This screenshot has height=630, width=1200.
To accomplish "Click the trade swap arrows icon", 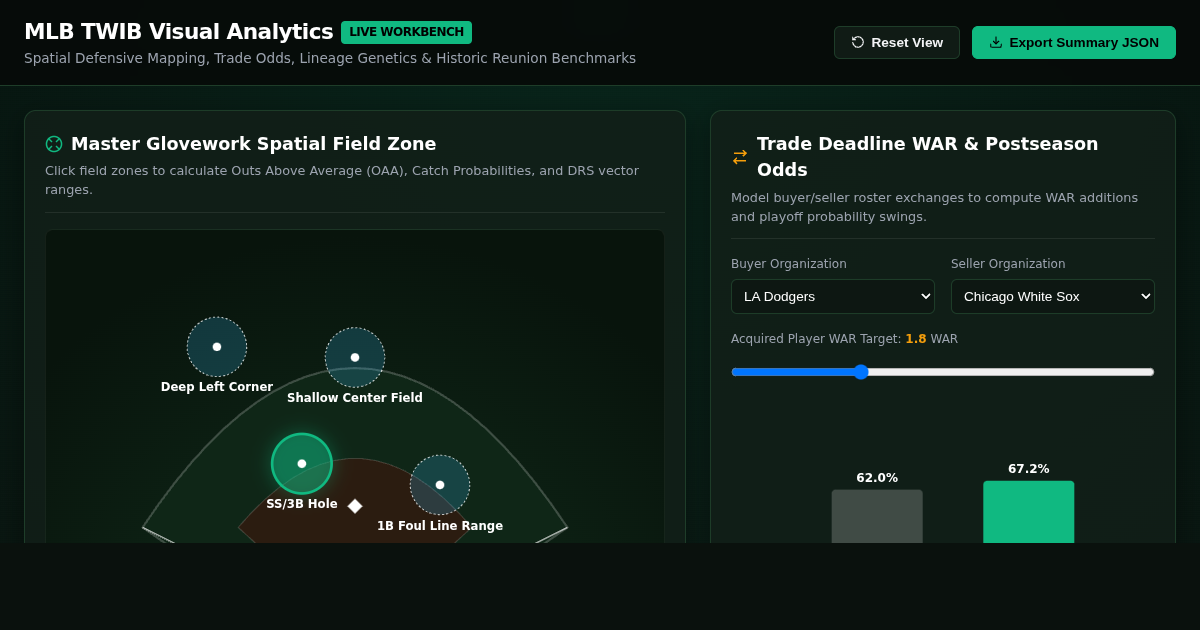I will point(740,157).
